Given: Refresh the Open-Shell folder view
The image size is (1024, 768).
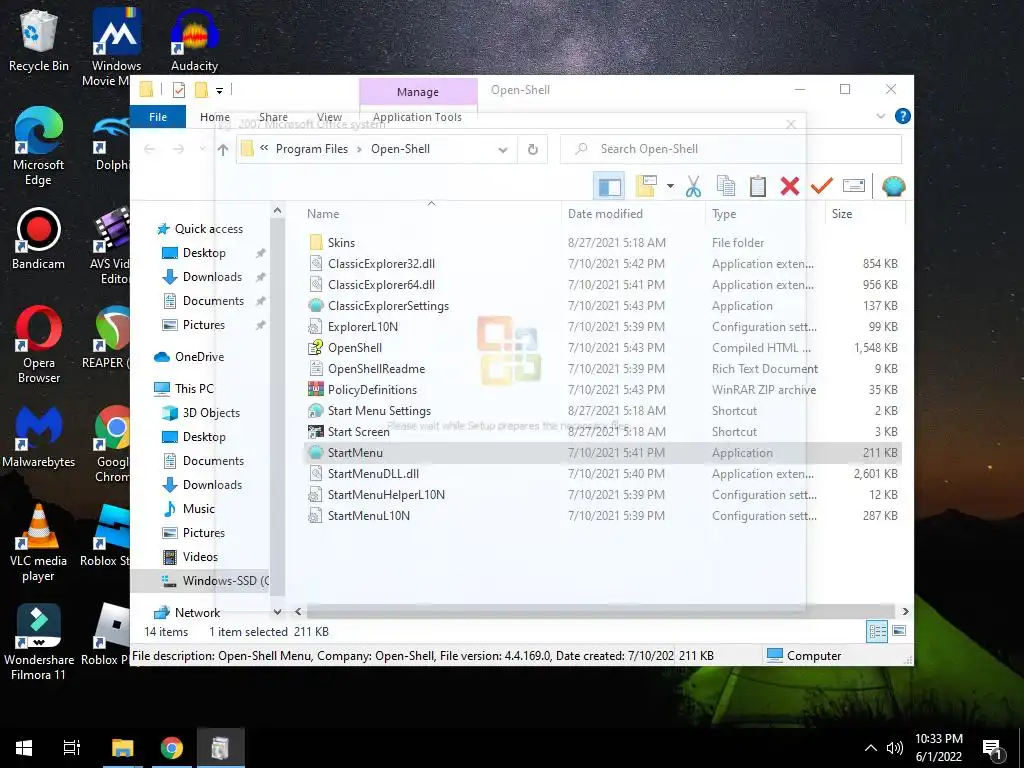Looking at the screenshot, I should tap(532, 150).
